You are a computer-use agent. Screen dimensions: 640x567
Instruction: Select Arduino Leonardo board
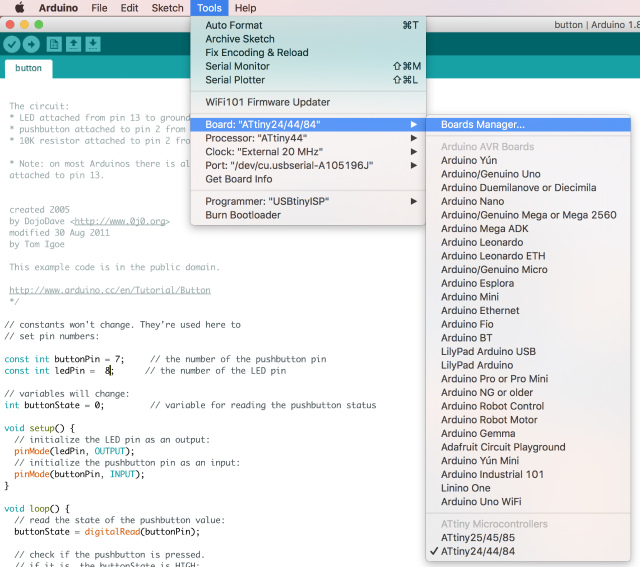528,242
